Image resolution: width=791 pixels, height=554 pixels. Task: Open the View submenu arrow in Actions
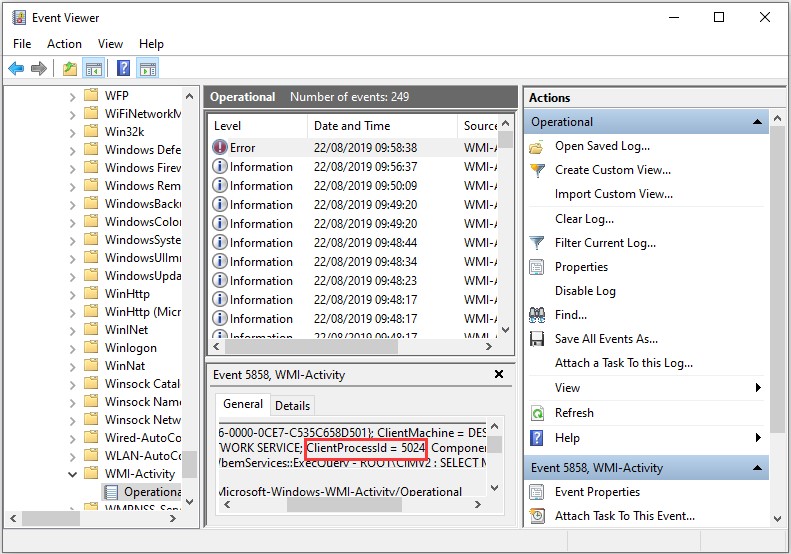758,387
